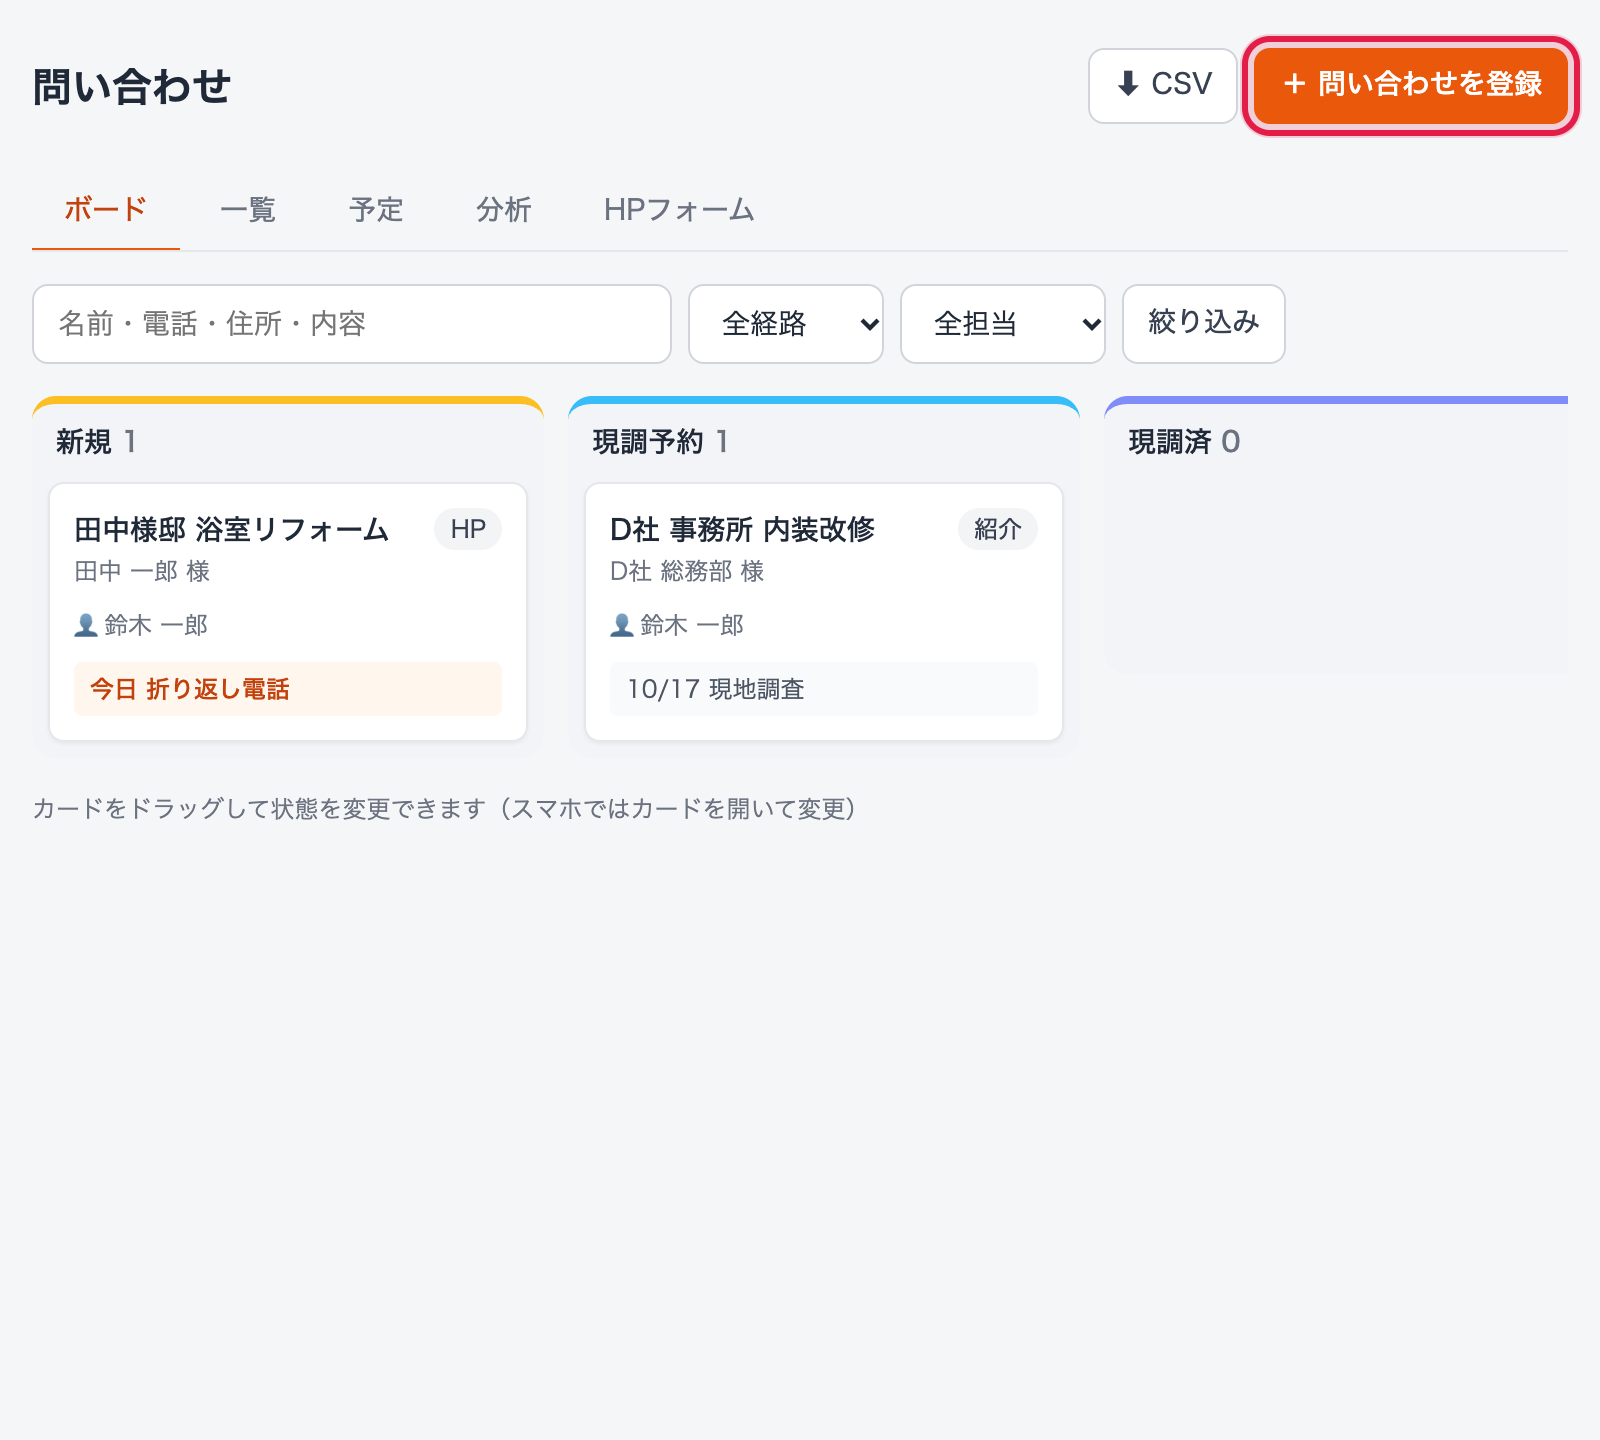Focus the 名前・電話・住所・内容 search field
1600x1440 pixels.
352,324
